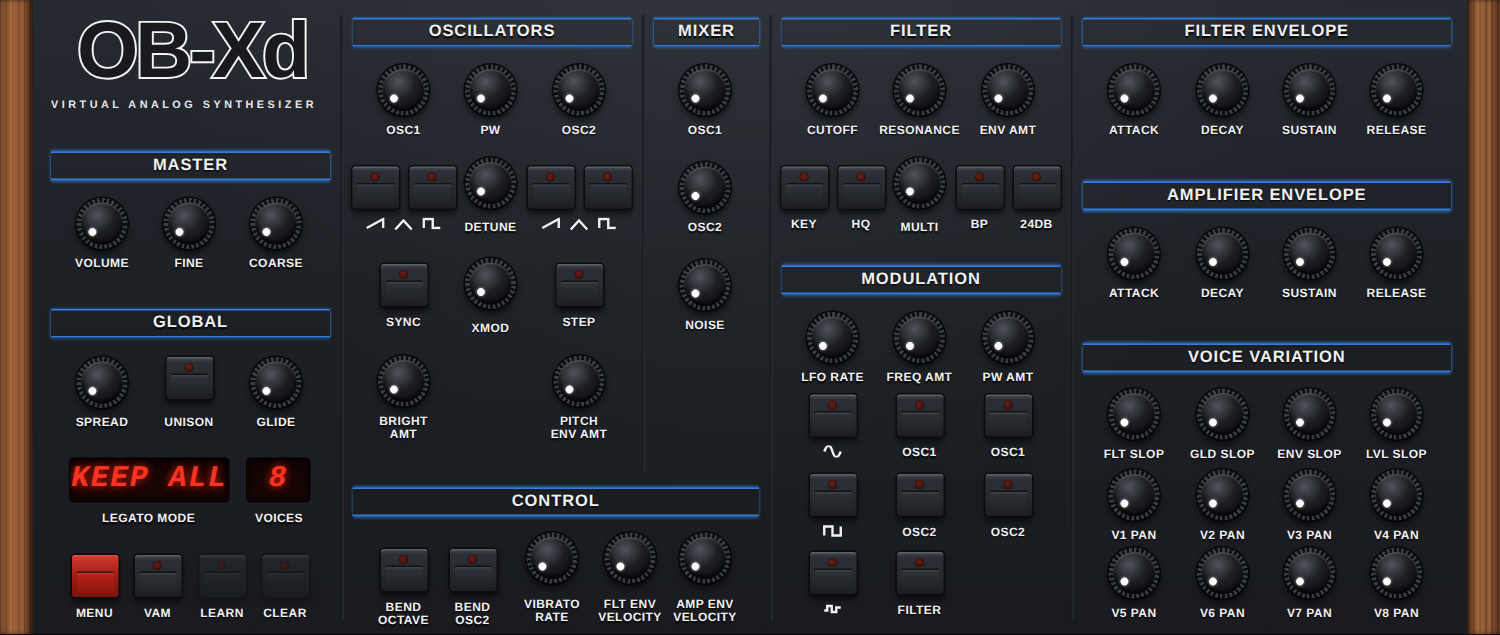Click the RESONANCE knob
Image resolution: width=1500 pixels, height=635 pixels.
919,90
